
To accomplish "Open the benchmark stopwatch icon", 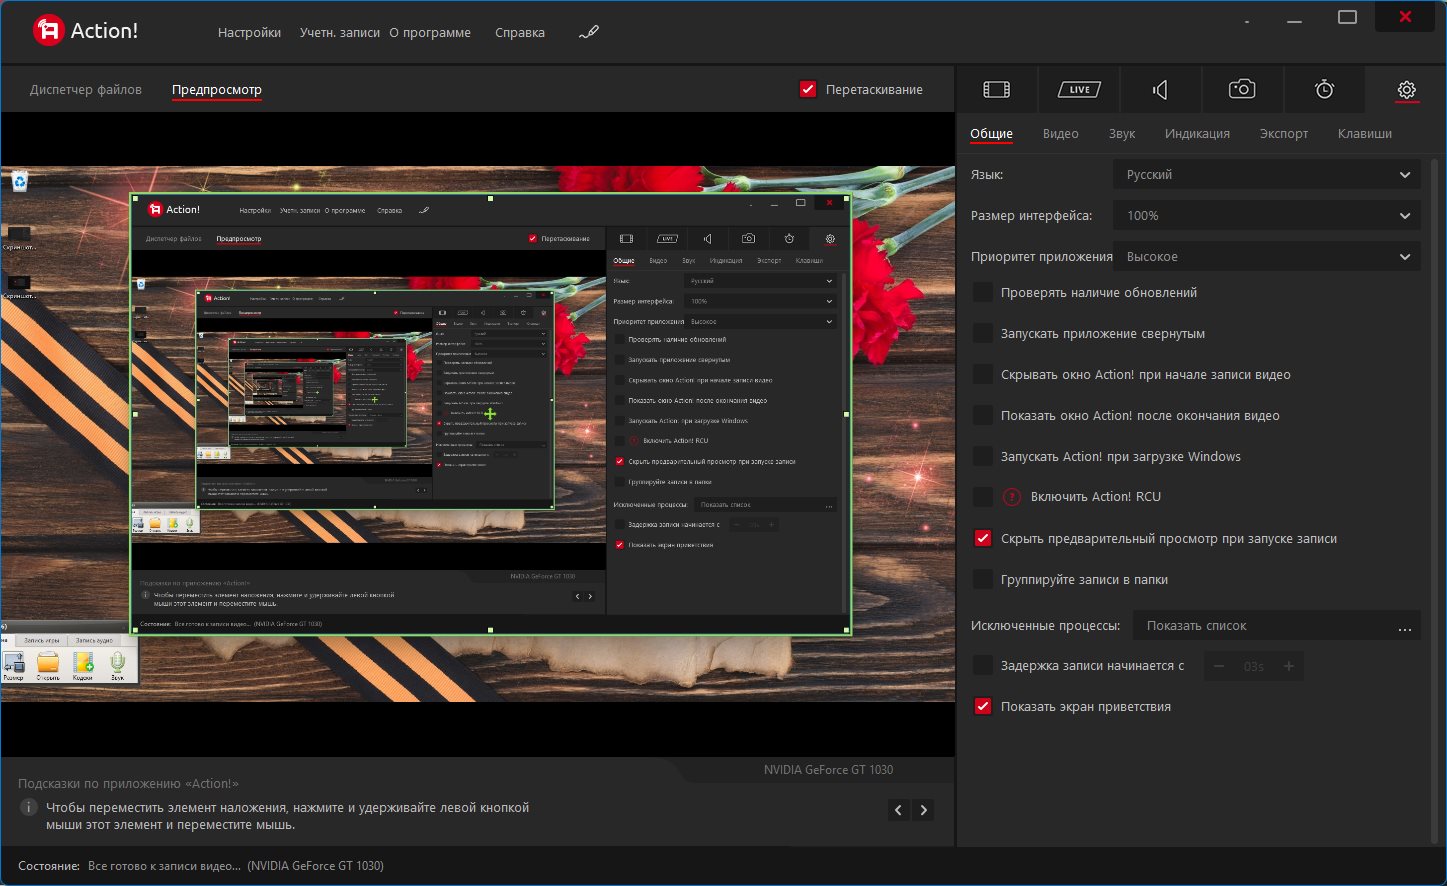I will 1324,89.
